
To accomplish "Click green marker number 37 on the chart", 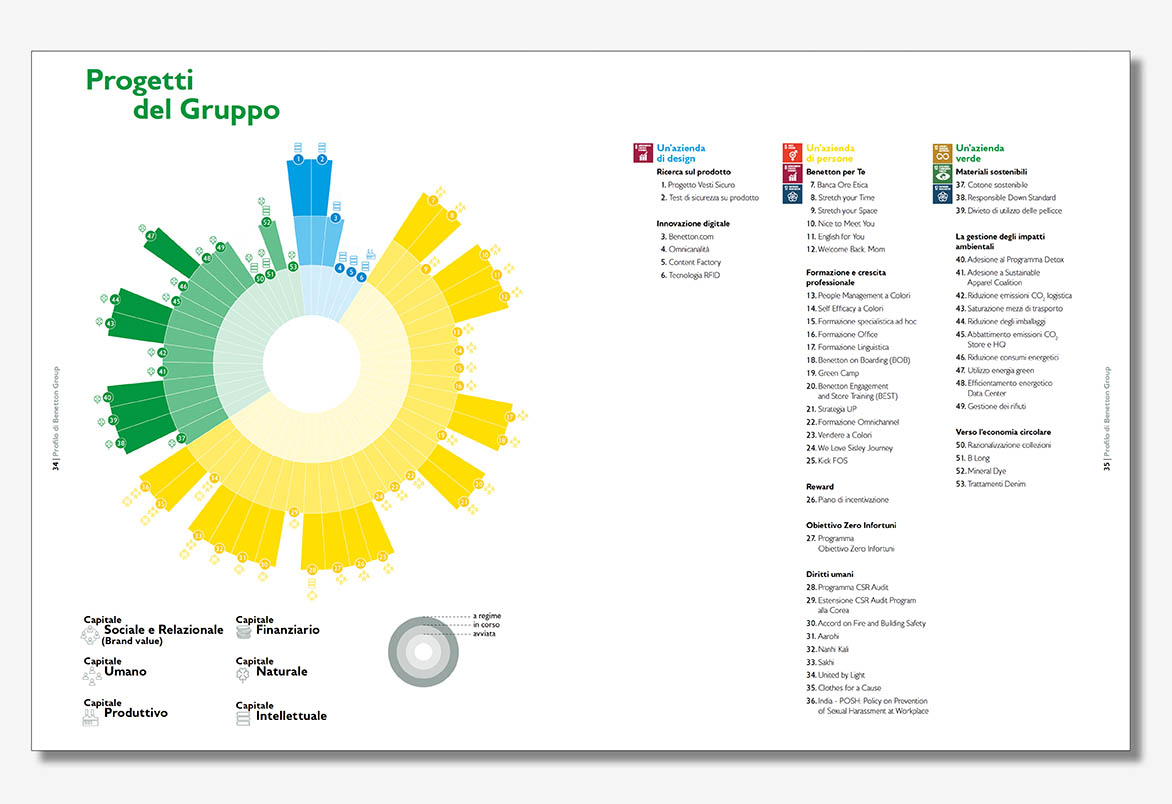I will 182,438.
